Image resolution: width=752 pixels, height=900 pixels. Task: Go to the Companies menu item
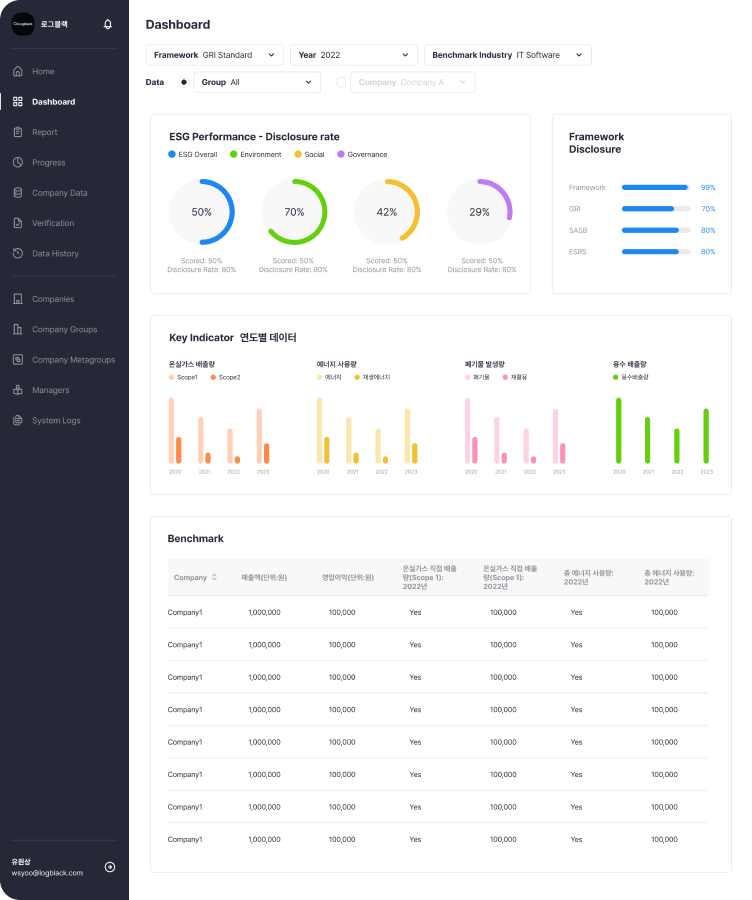tap(53, 299)
